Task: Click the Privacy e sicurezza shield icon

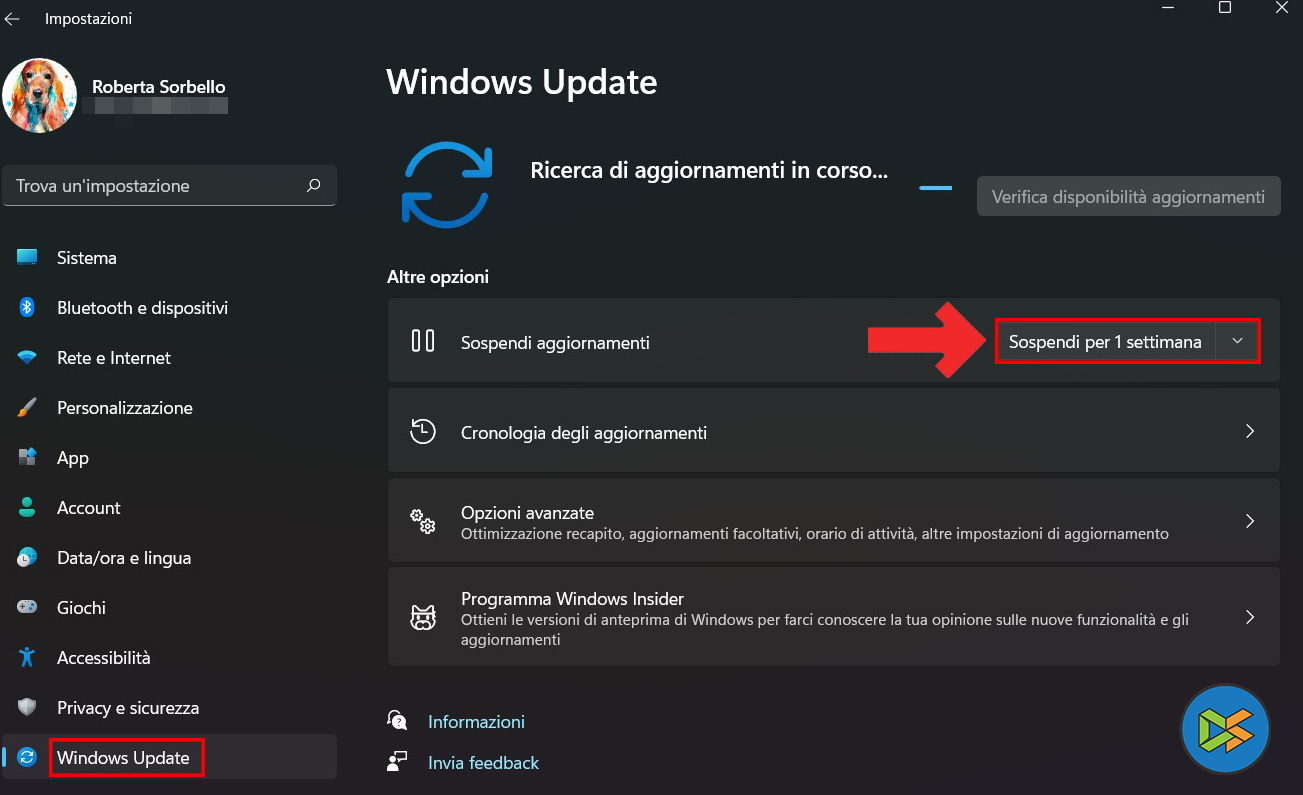Action: (27, 708)
